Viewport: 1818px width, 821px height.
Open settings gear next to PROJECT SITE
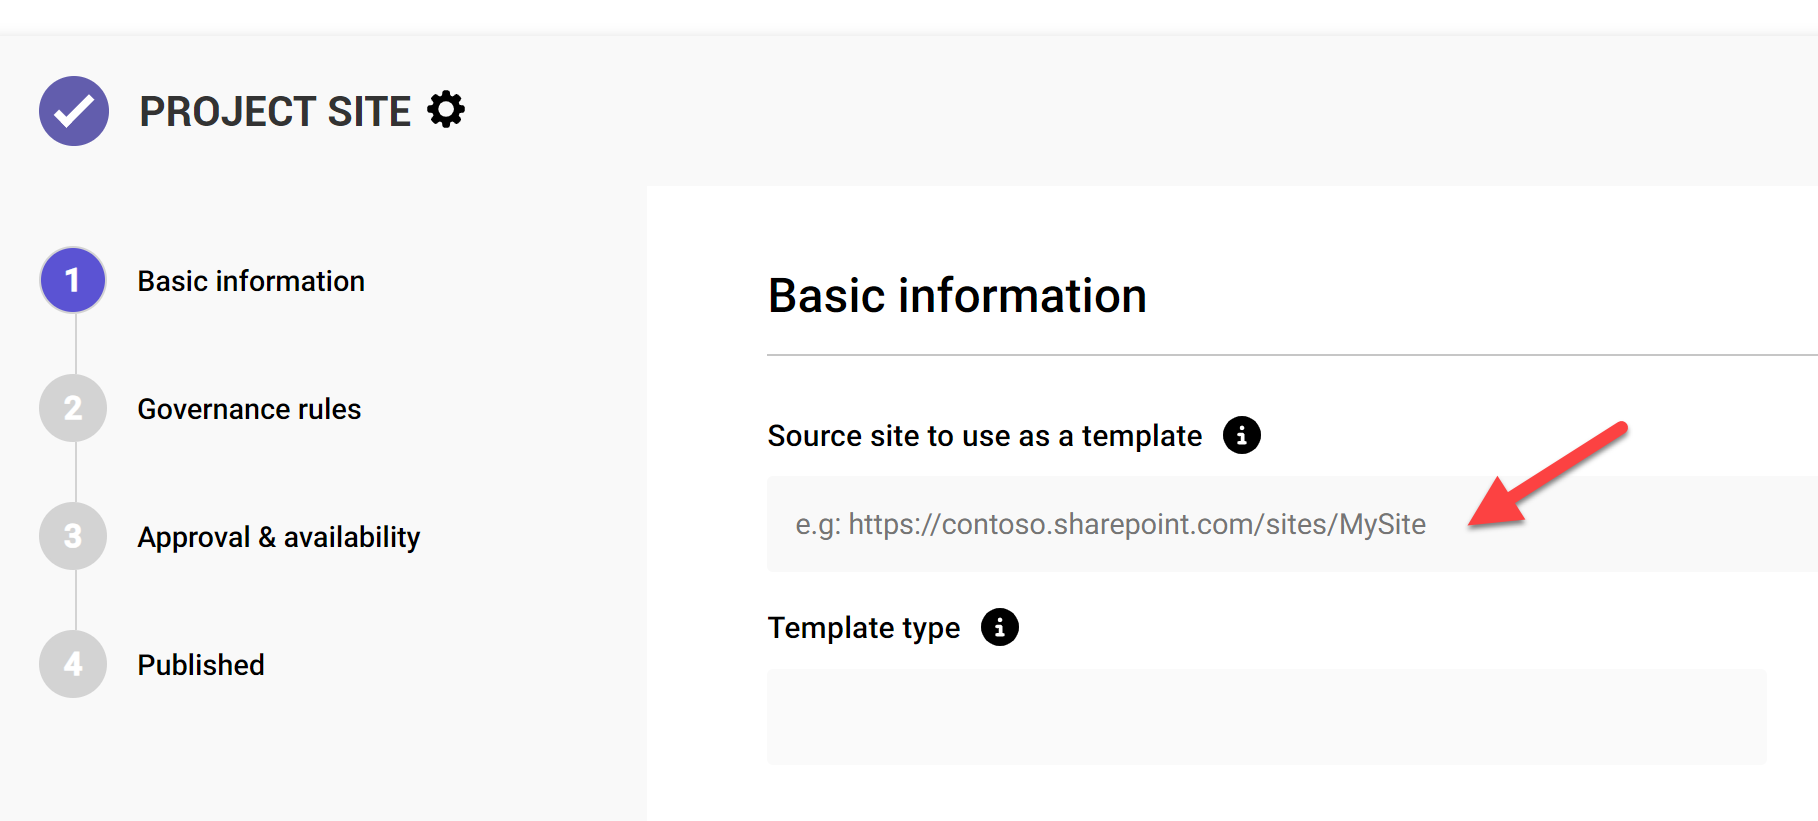446,109
